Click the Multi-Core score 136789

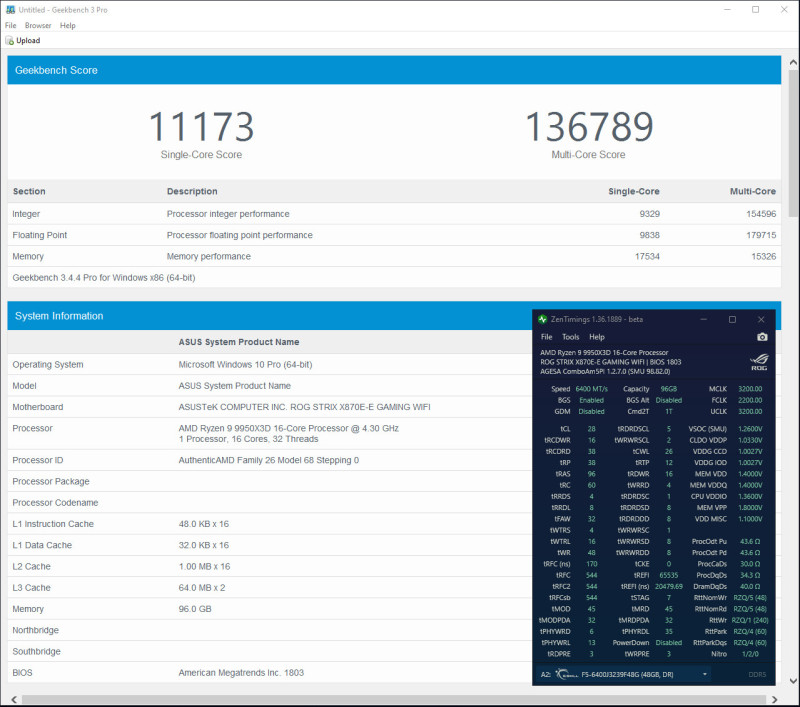[589, 127]
